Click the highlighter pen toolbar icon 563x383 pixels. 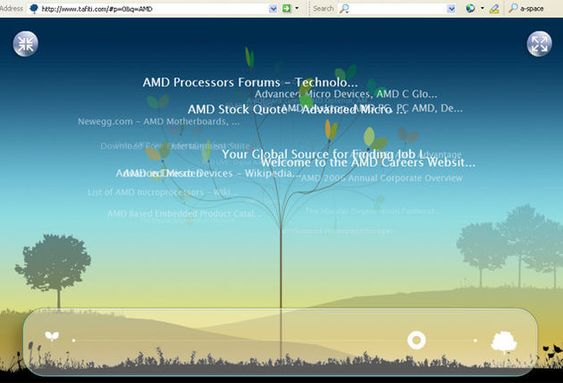pyautogui.click(x=494, y=8)
